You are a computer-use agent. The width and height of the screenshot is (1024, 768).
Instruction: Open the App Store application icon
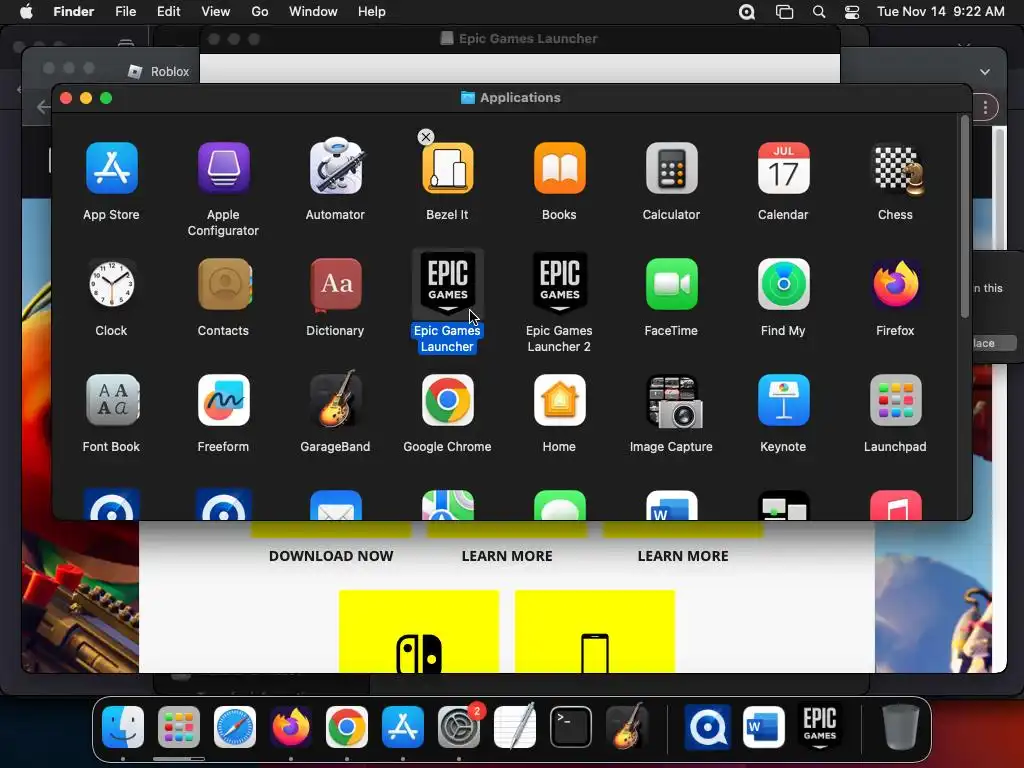coord(112,168)
